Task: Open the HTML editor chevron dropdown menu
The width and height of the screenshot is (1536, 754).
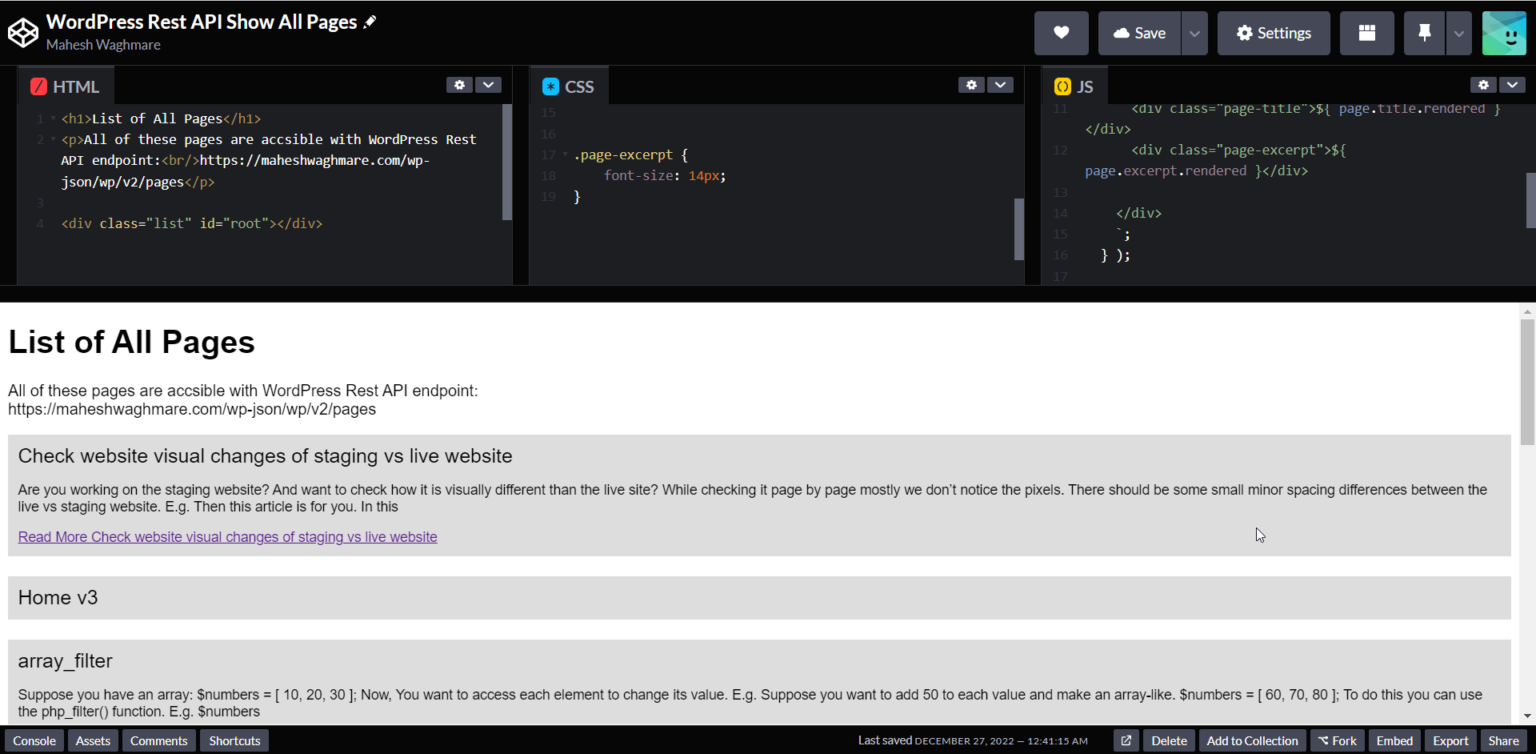Action: pos(488,85)
